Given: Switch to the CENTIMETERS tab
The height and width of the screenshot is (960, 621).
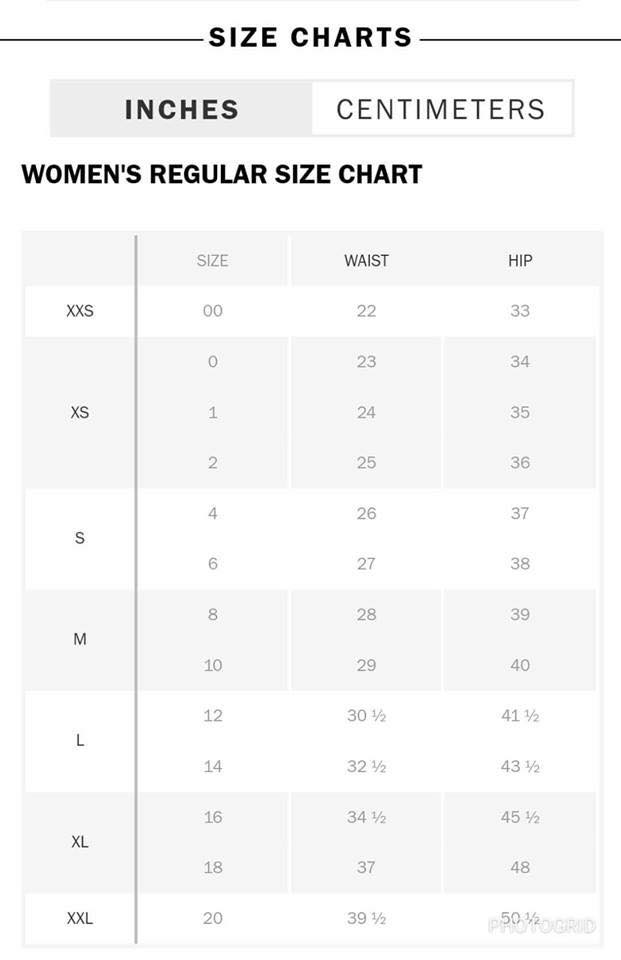Looking at the screenshot, I should 441,109.
